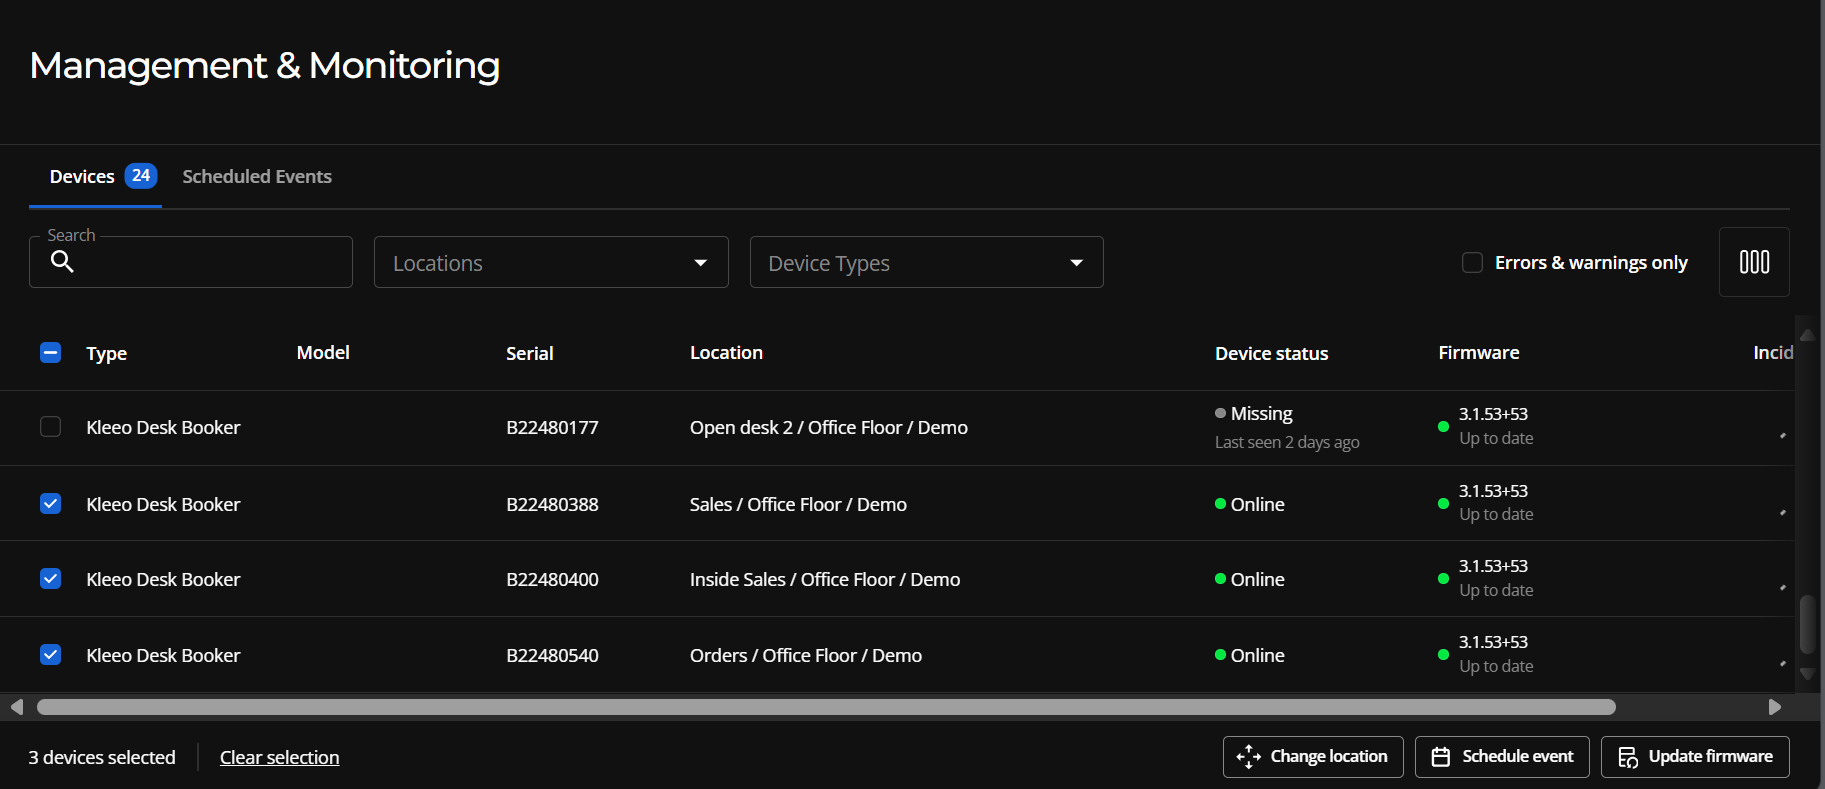Check the box for serial B22480177

point(50,427)
